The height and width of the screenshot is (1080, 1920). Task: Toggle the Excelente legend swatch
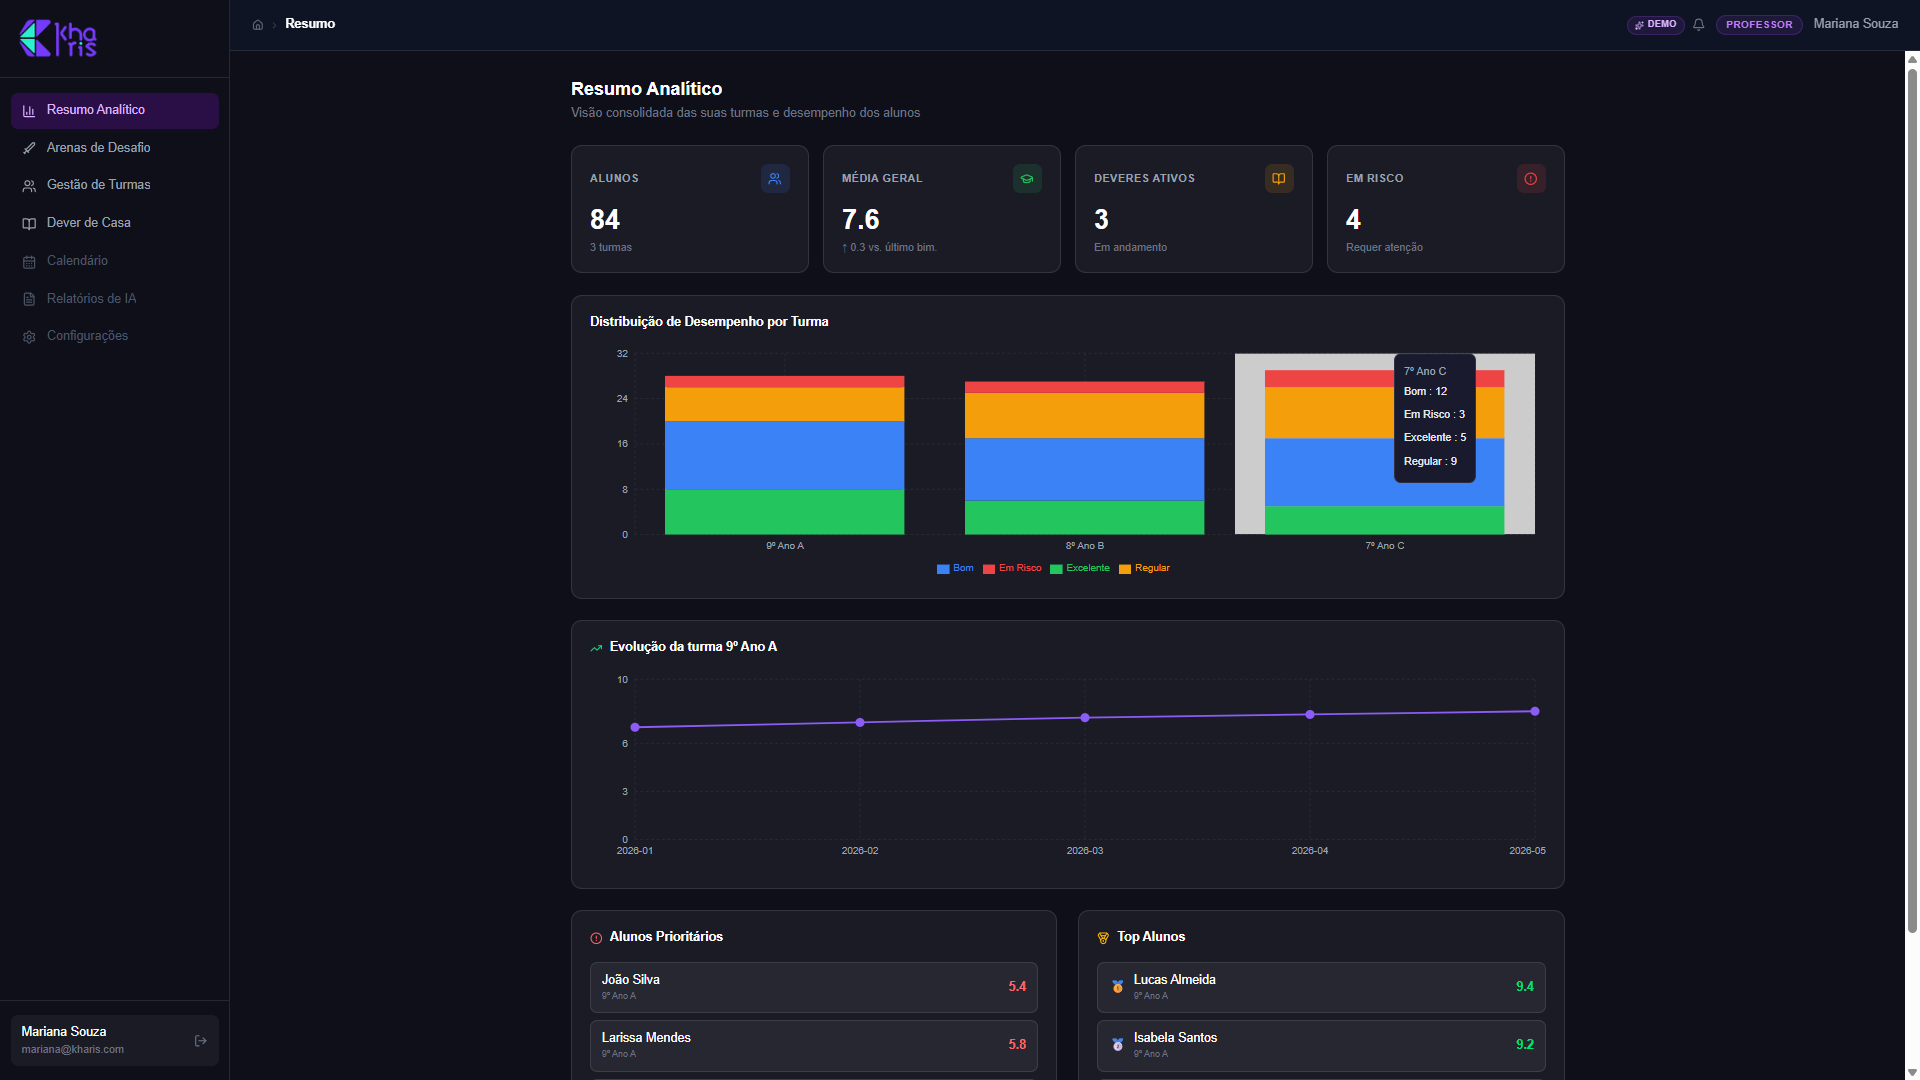1056,569
